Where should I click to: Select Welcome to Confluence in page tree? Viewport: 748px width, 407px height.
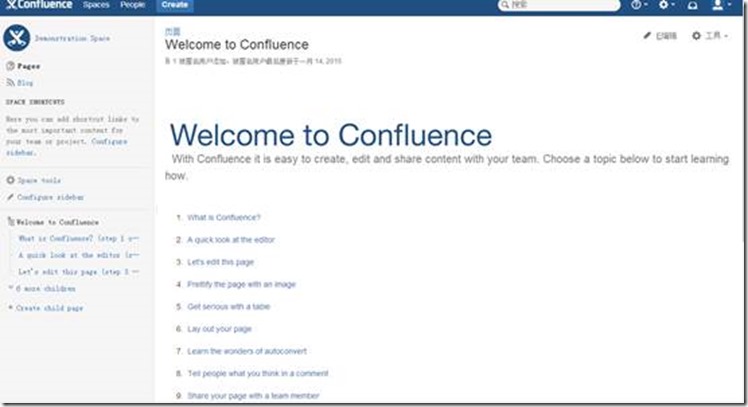tap(57, 222)
